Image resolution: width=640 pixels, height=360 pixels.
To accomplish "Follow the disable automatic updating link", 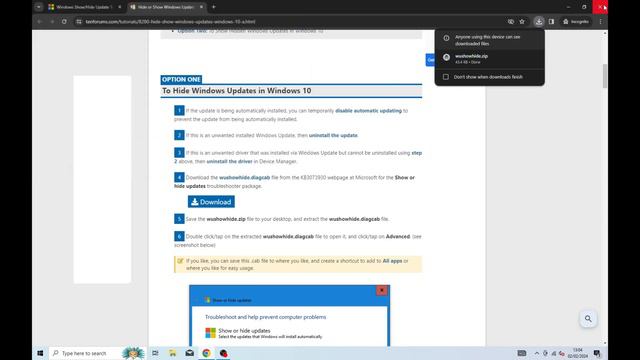I will click(368, 111).
